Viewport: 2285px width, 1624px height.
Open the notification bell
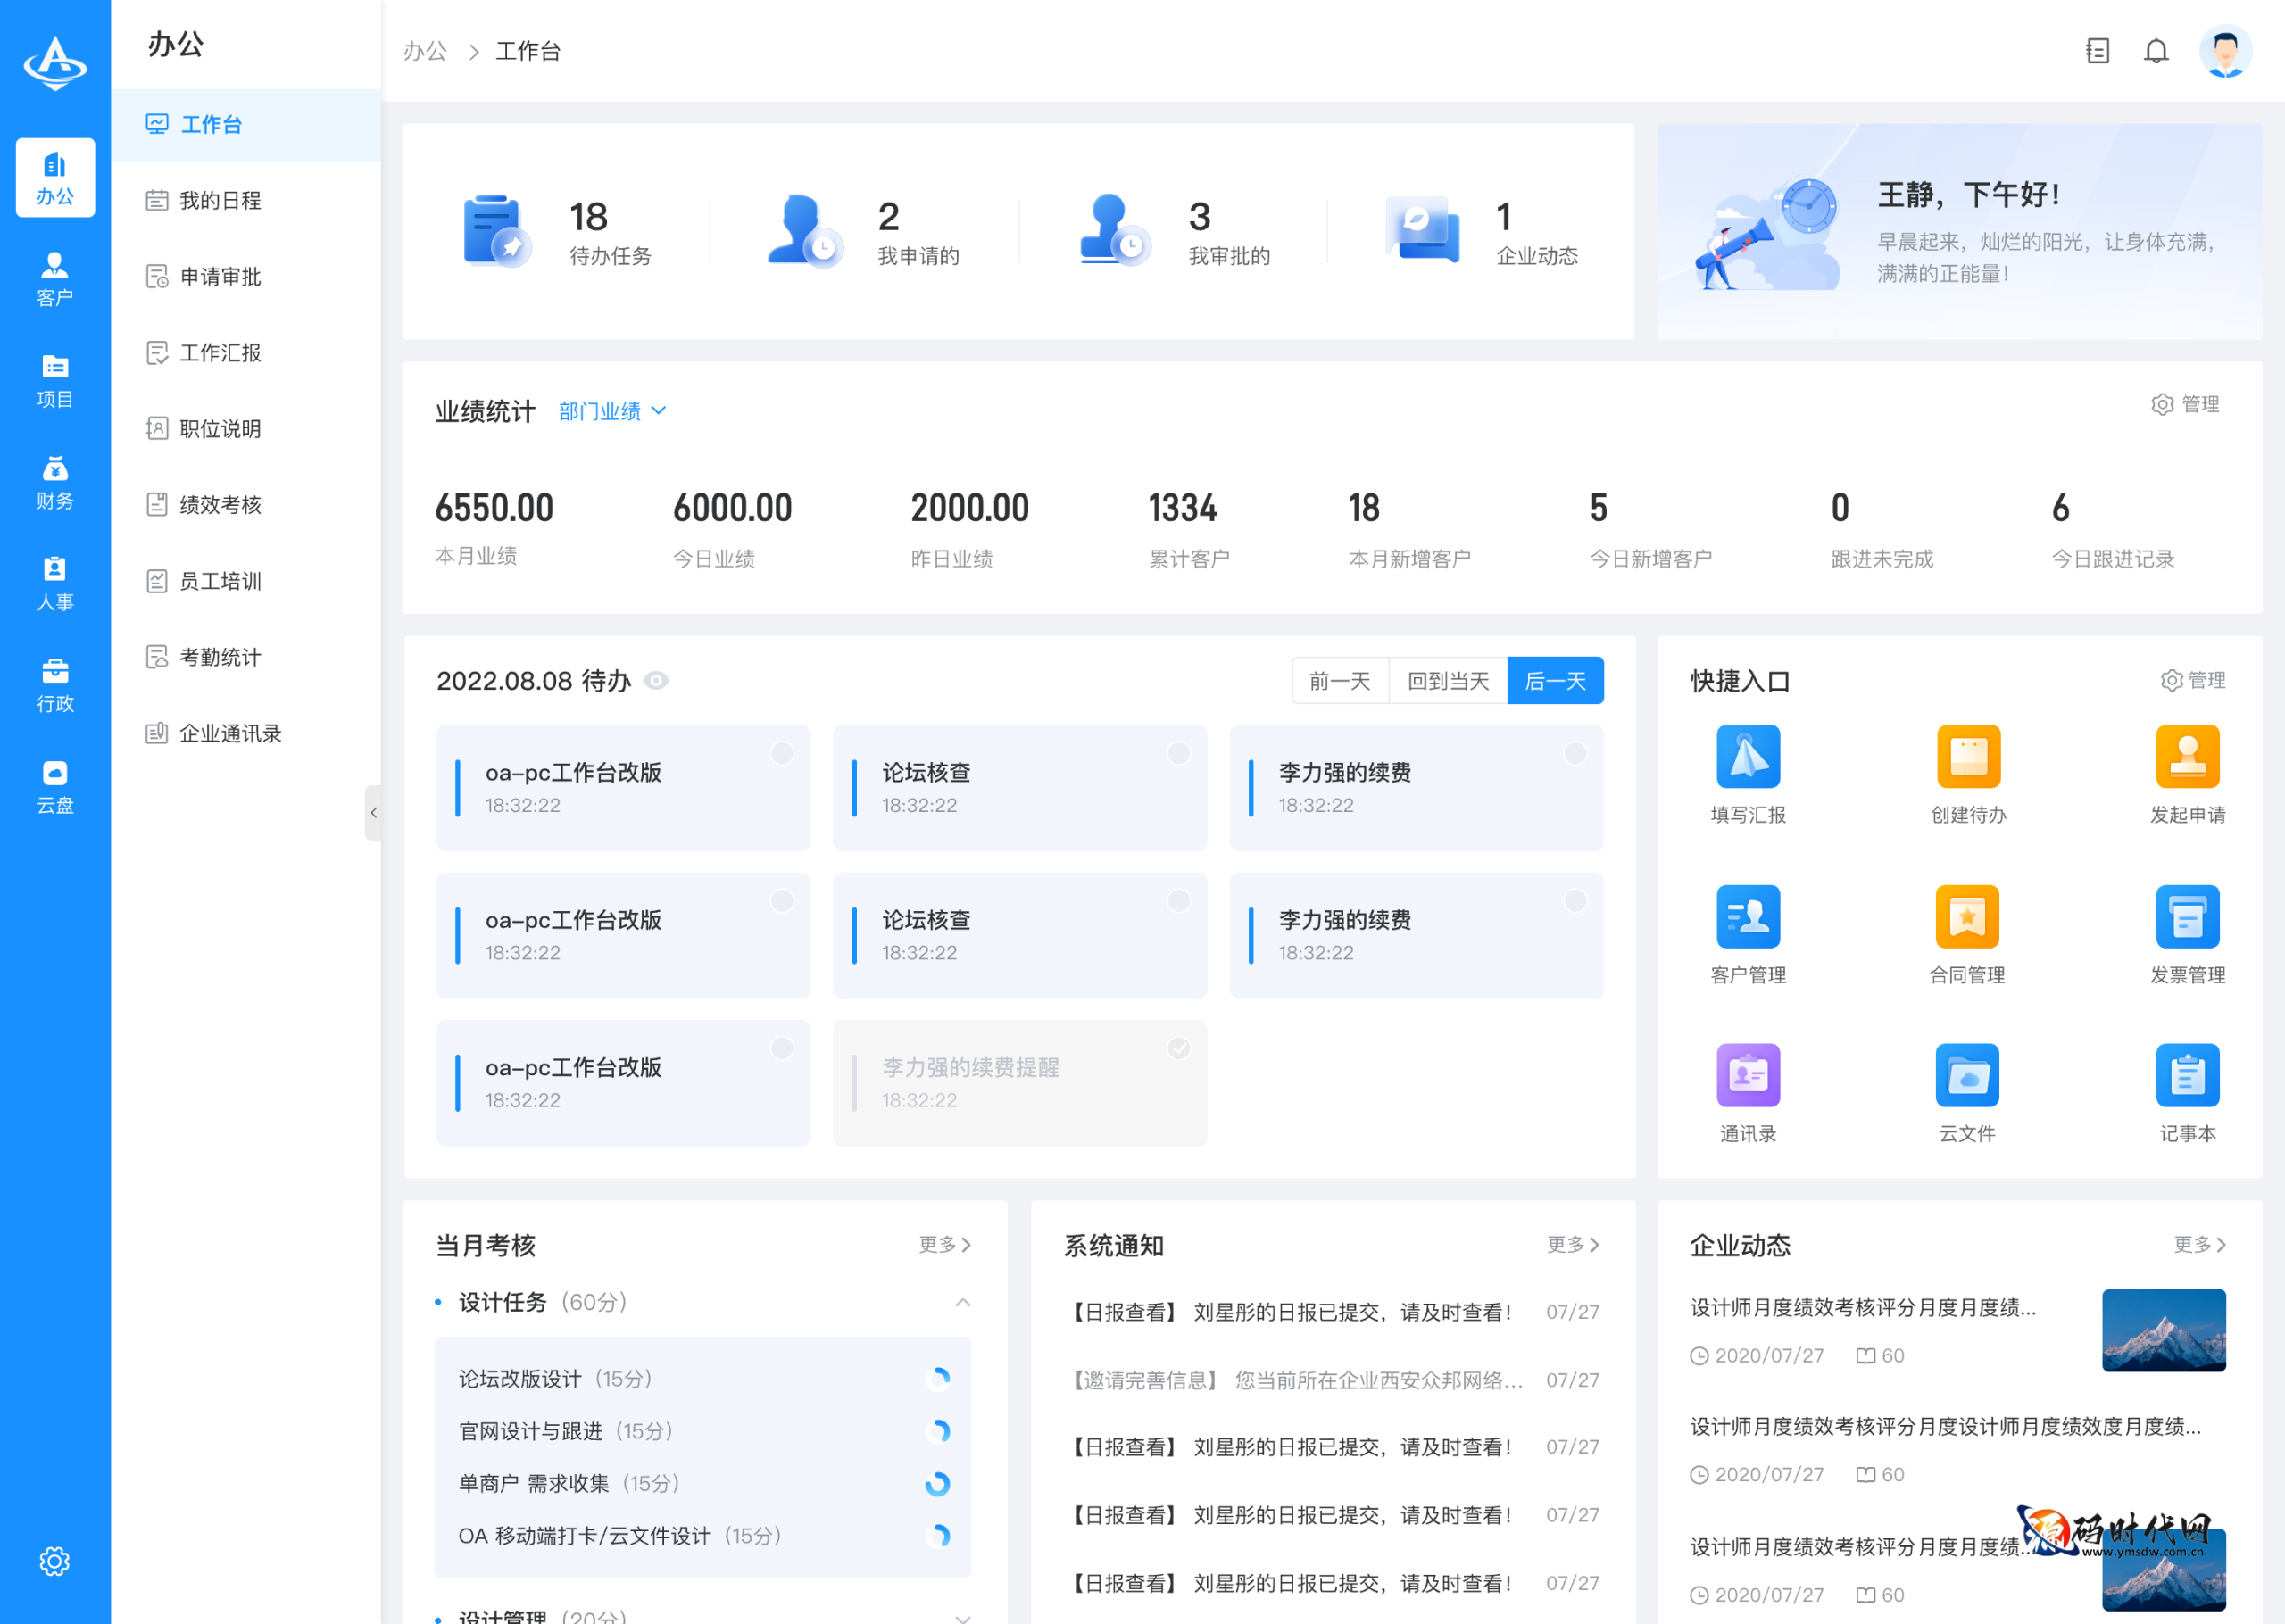click(2156, 51)
